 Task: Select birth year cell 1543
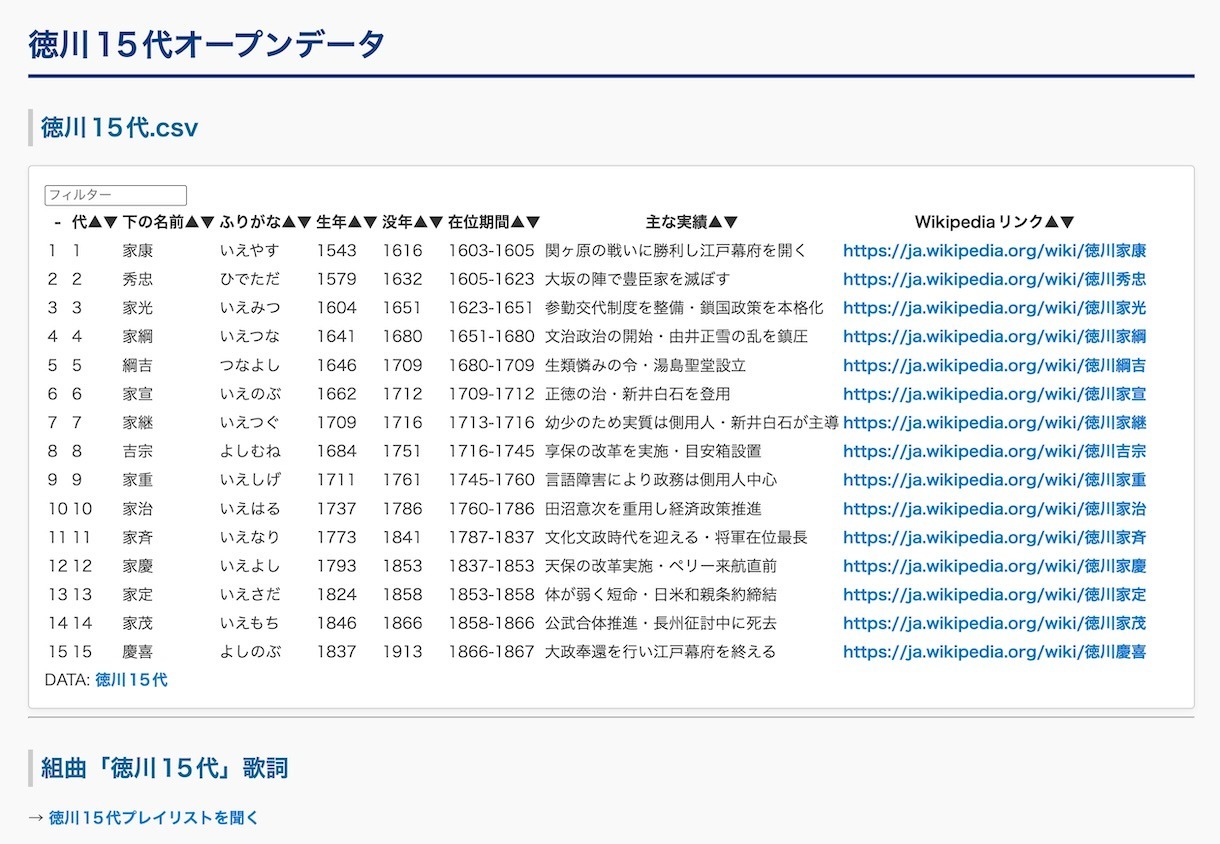(x=337, y=251)
